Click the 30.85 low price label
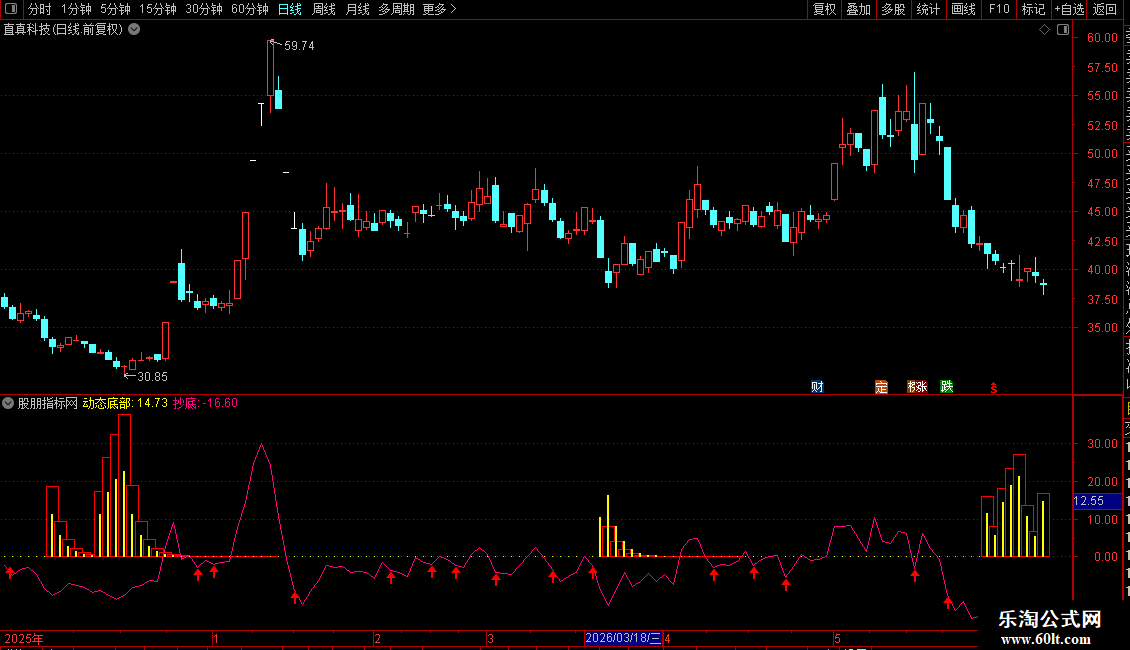This screenshot has width=1130, height=650. click(152, 377)
